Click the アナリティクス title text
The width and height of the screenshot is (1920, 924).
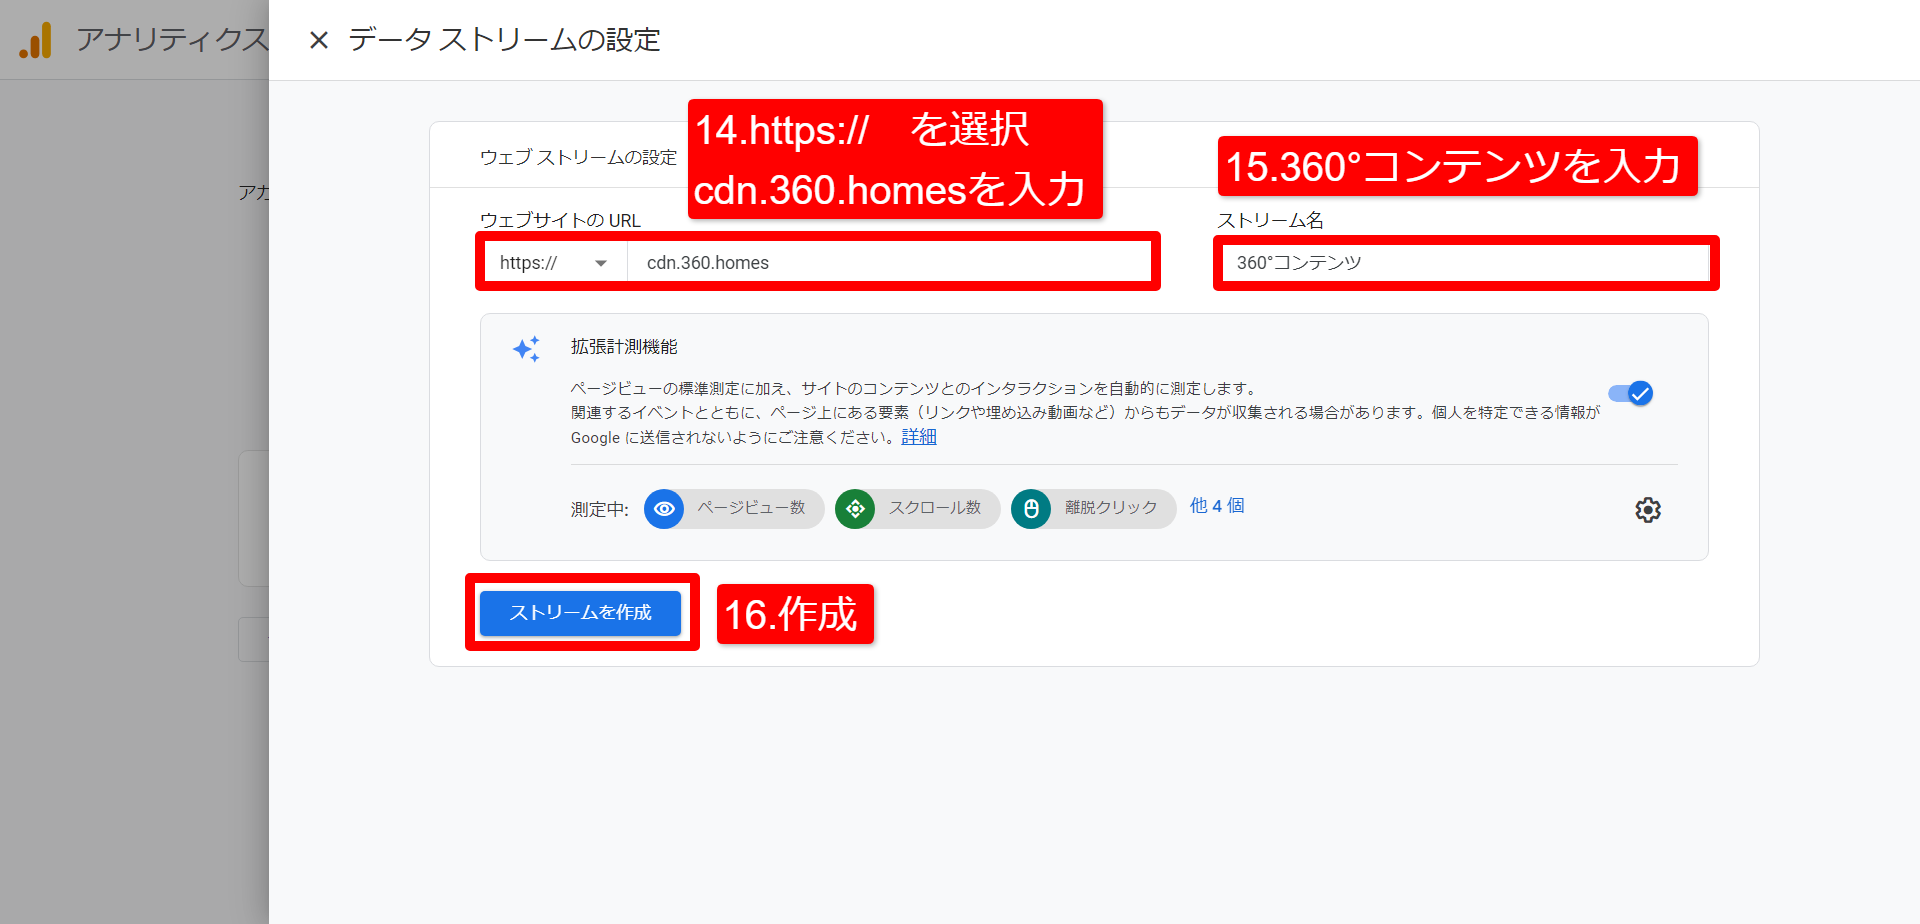click(172, 40)
